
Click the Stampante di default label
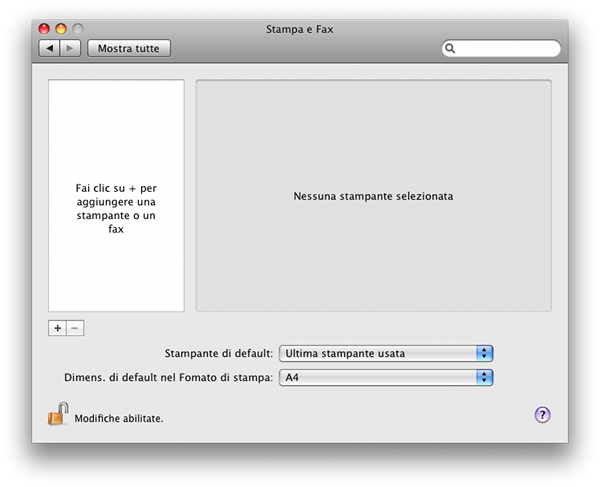(219, 353)
